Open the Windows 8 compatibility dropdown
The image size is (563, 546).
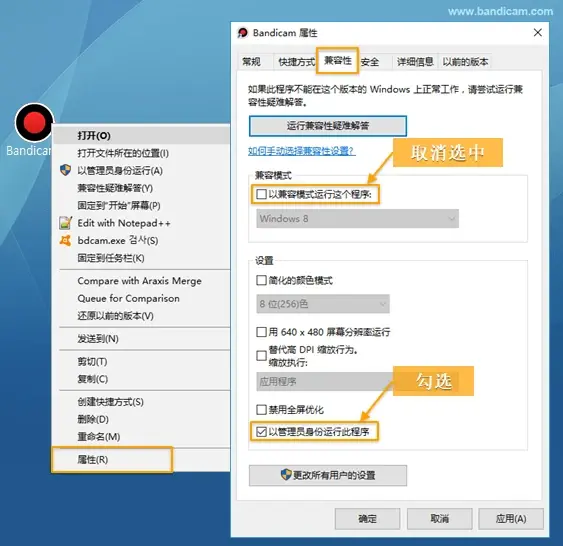pos(357,219)
